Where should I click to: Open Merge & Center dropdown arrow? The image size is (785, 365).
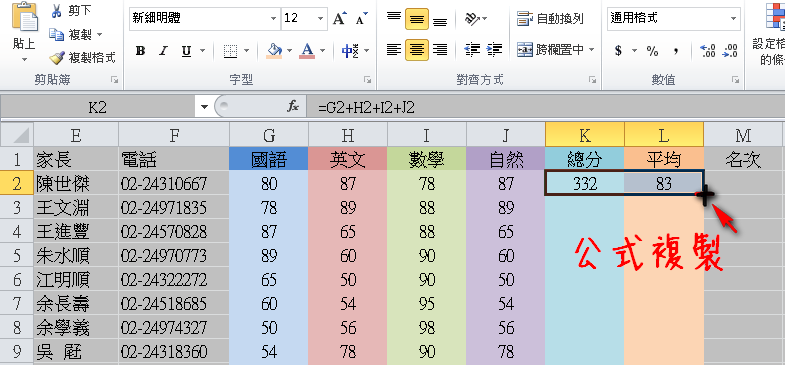coord(591,50)
